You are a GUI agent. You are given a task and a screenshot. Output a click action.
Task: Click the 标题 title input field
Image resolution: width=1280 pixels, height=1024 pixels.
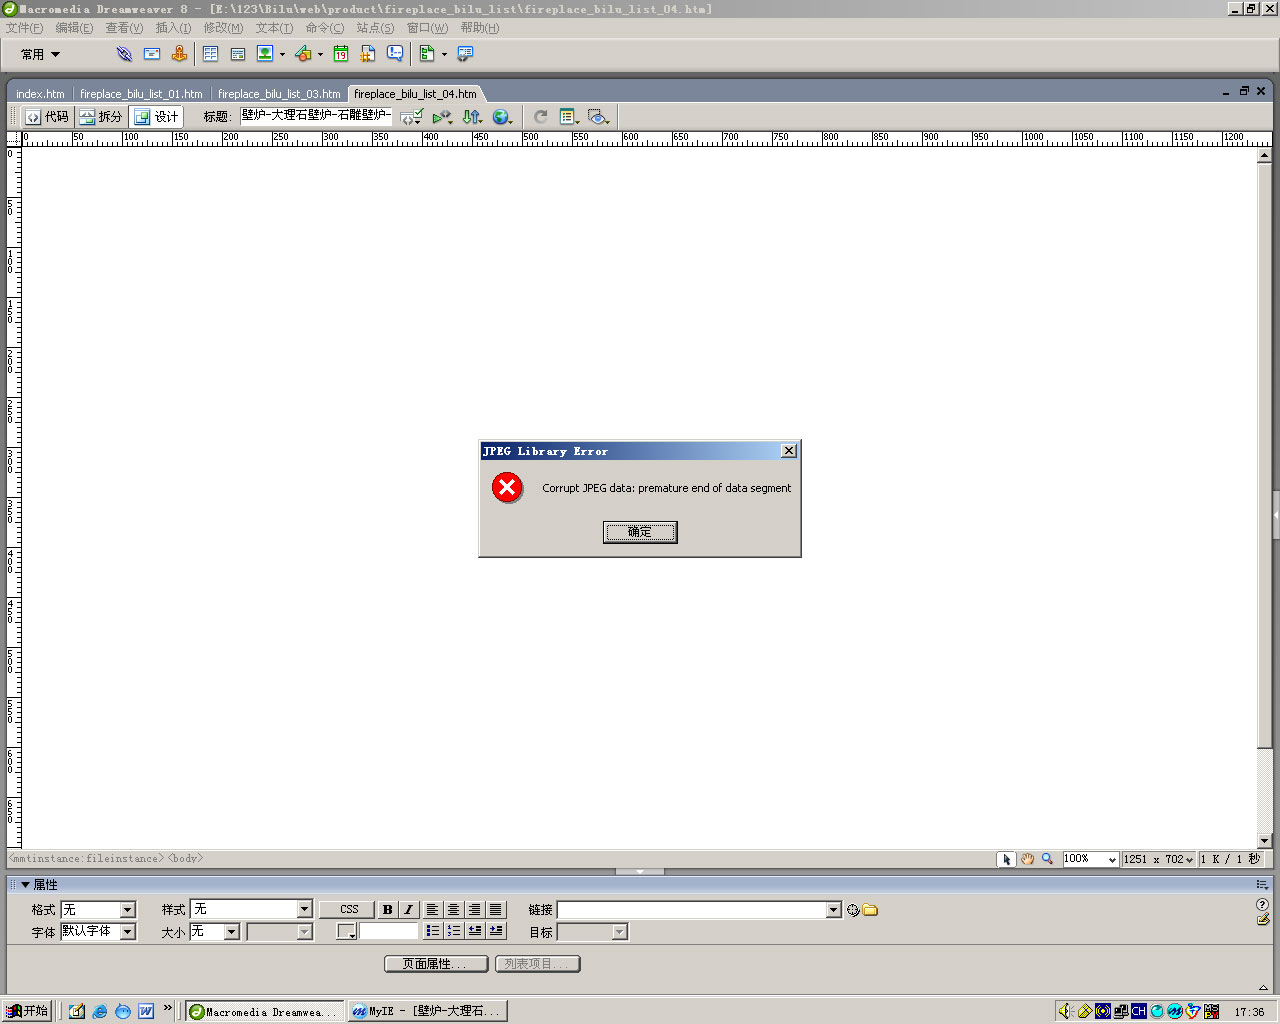[316, 116]
